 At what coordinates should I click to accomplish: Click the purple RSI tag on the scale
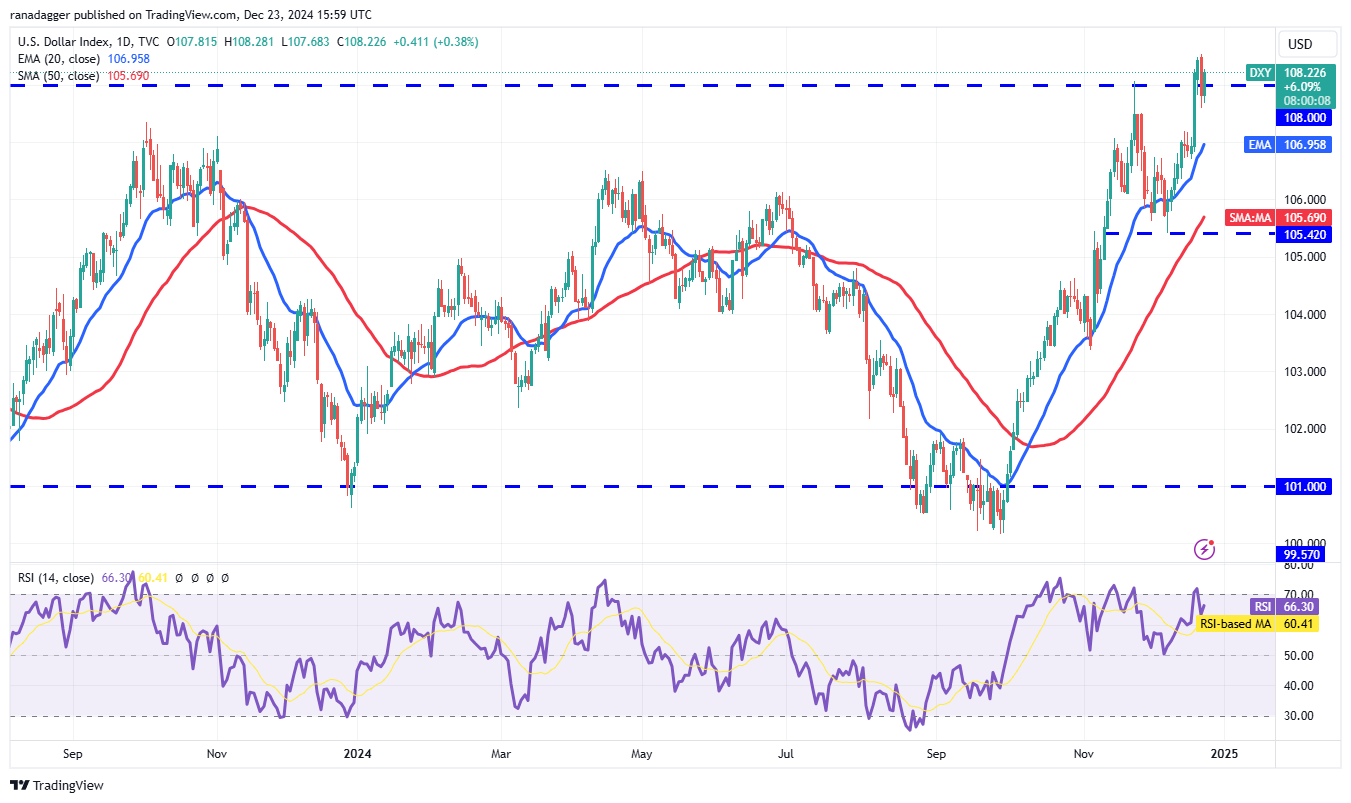[1263, 607]
